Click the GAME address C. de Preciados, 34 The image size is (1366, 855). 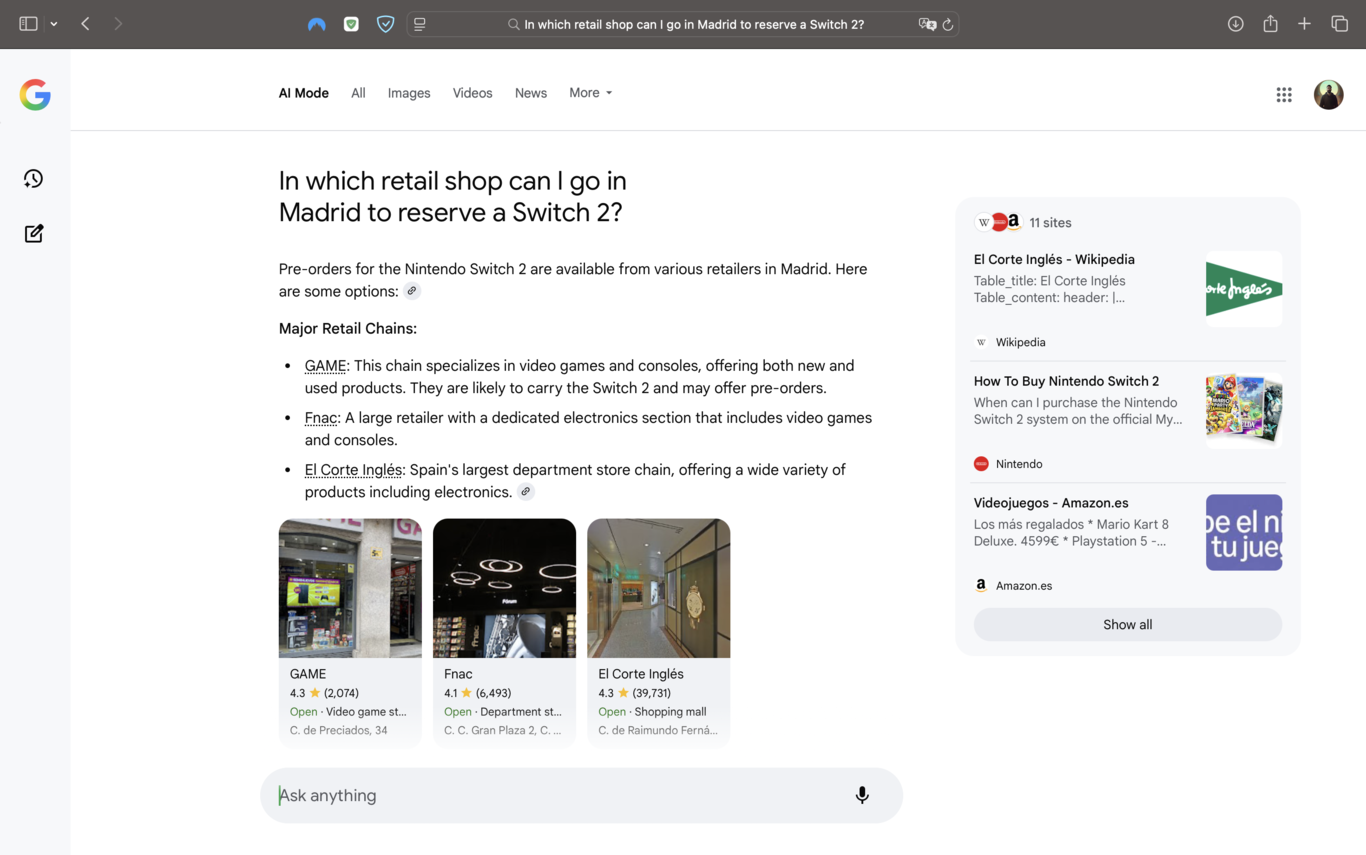tap(339, 730)
